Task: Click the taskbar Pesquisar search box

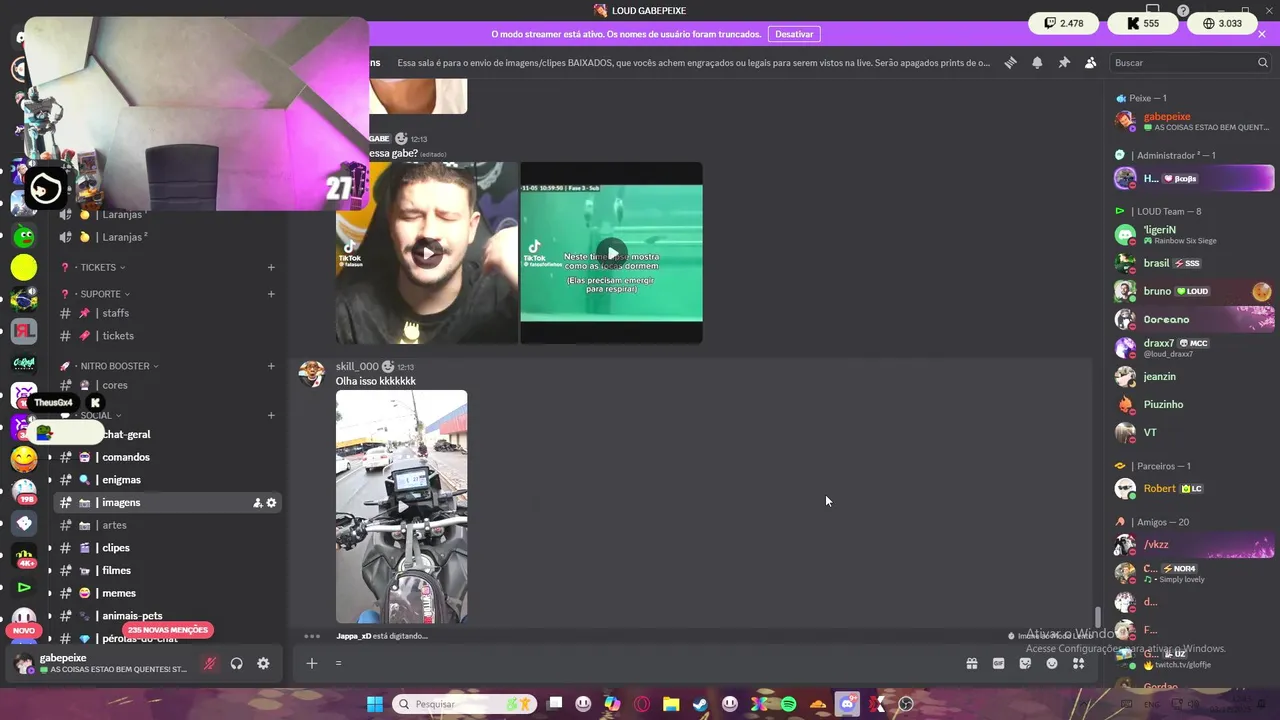Action: pyautogui.click(x=464, y=704)
